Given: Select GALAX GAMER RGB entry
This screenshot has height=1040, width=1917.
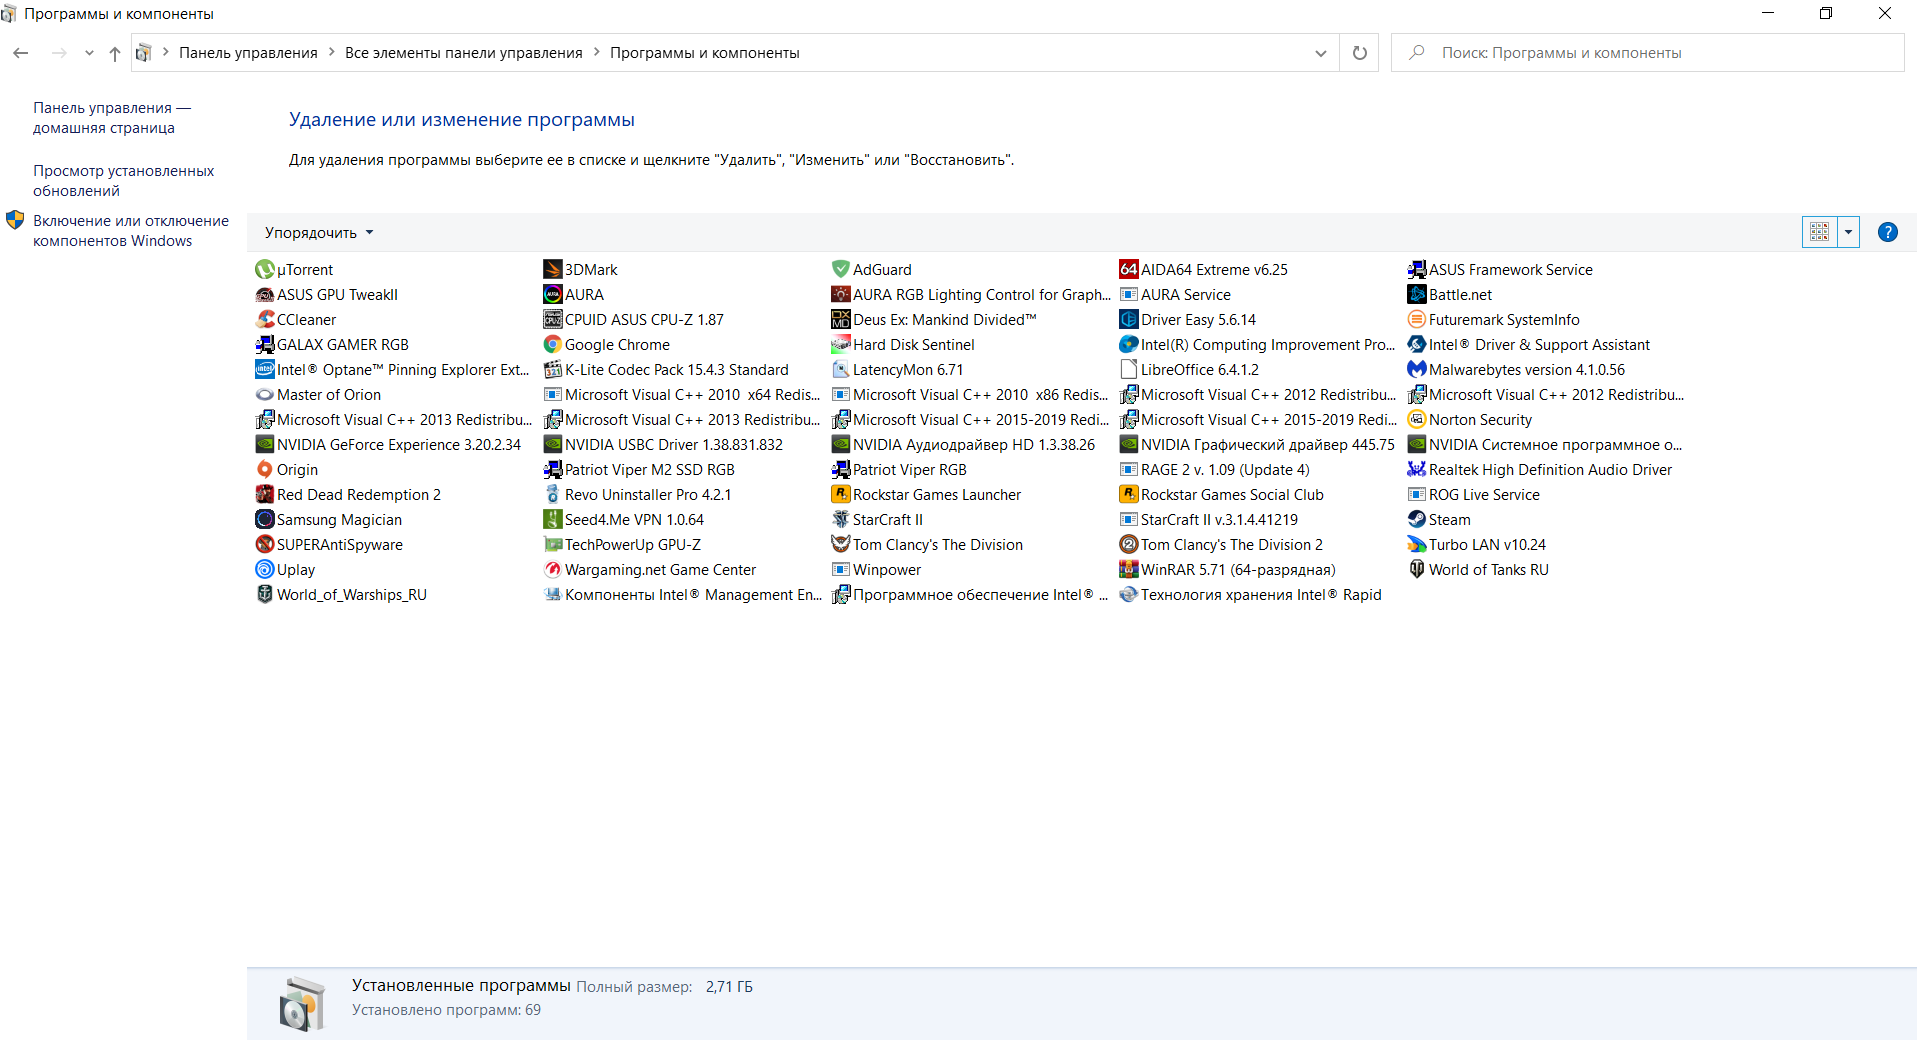Looking at the screenshot, I should click(333, 345).
